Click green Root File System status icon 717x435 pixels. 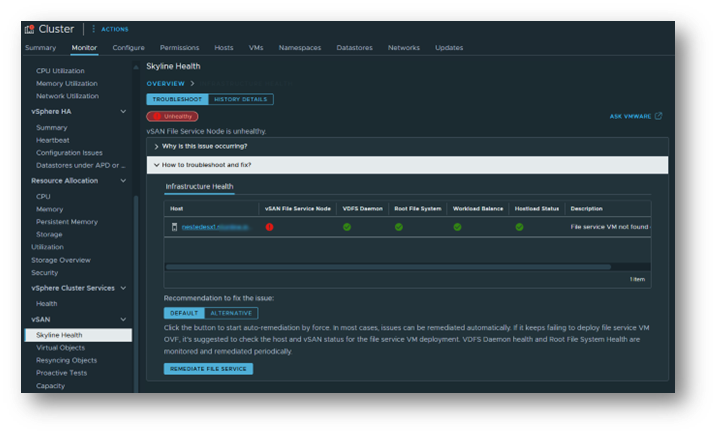click(399, 227)
